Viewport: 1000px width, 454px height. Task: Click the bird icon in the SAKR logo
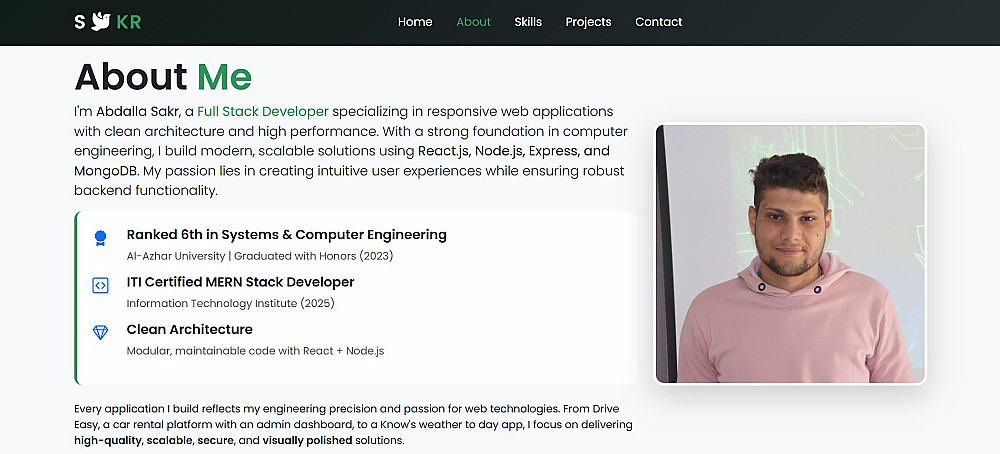click(x=100, y=21)
